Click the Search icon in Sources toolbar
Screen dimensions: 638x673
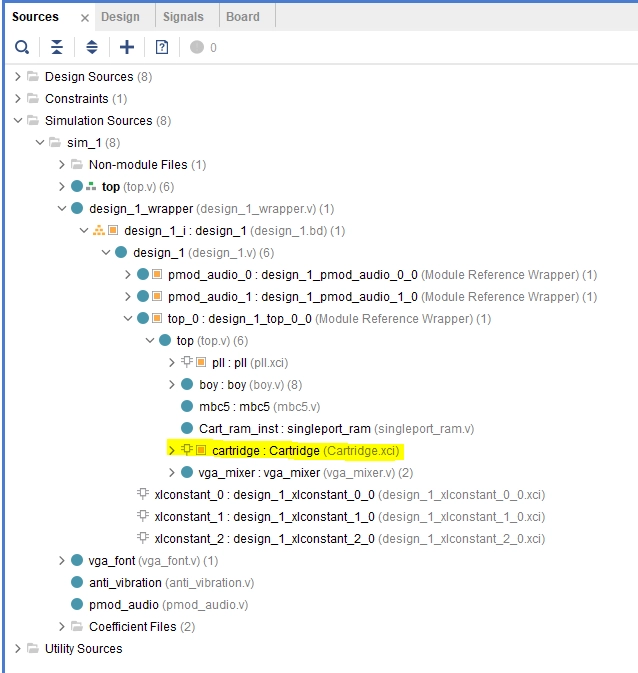22,47
